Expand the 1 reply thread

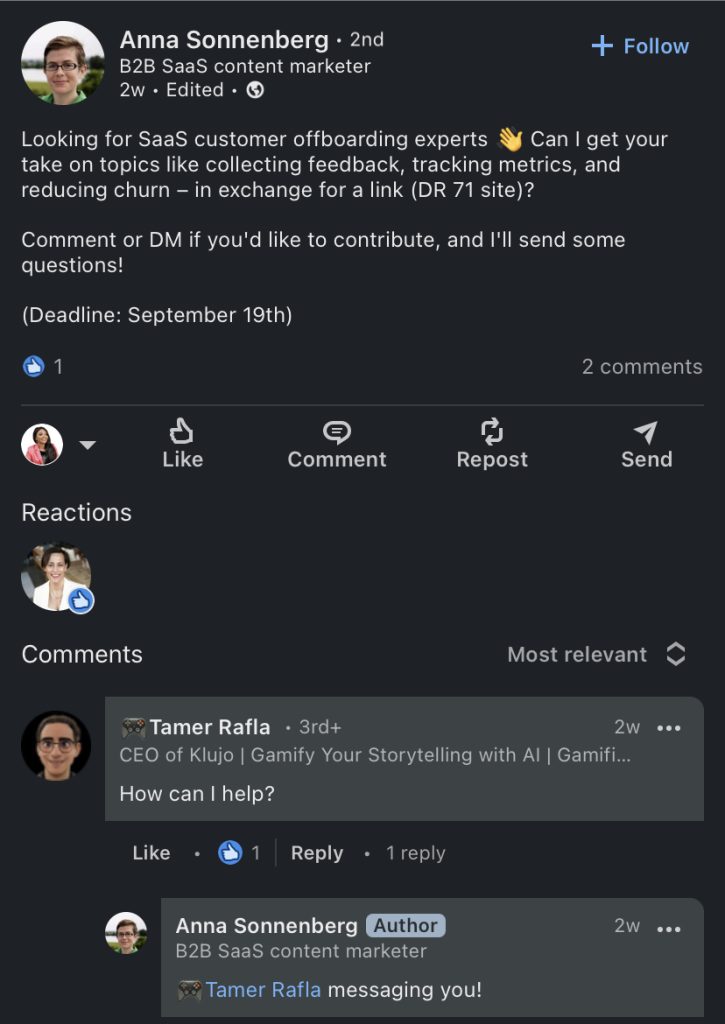(x=415, y=853)
